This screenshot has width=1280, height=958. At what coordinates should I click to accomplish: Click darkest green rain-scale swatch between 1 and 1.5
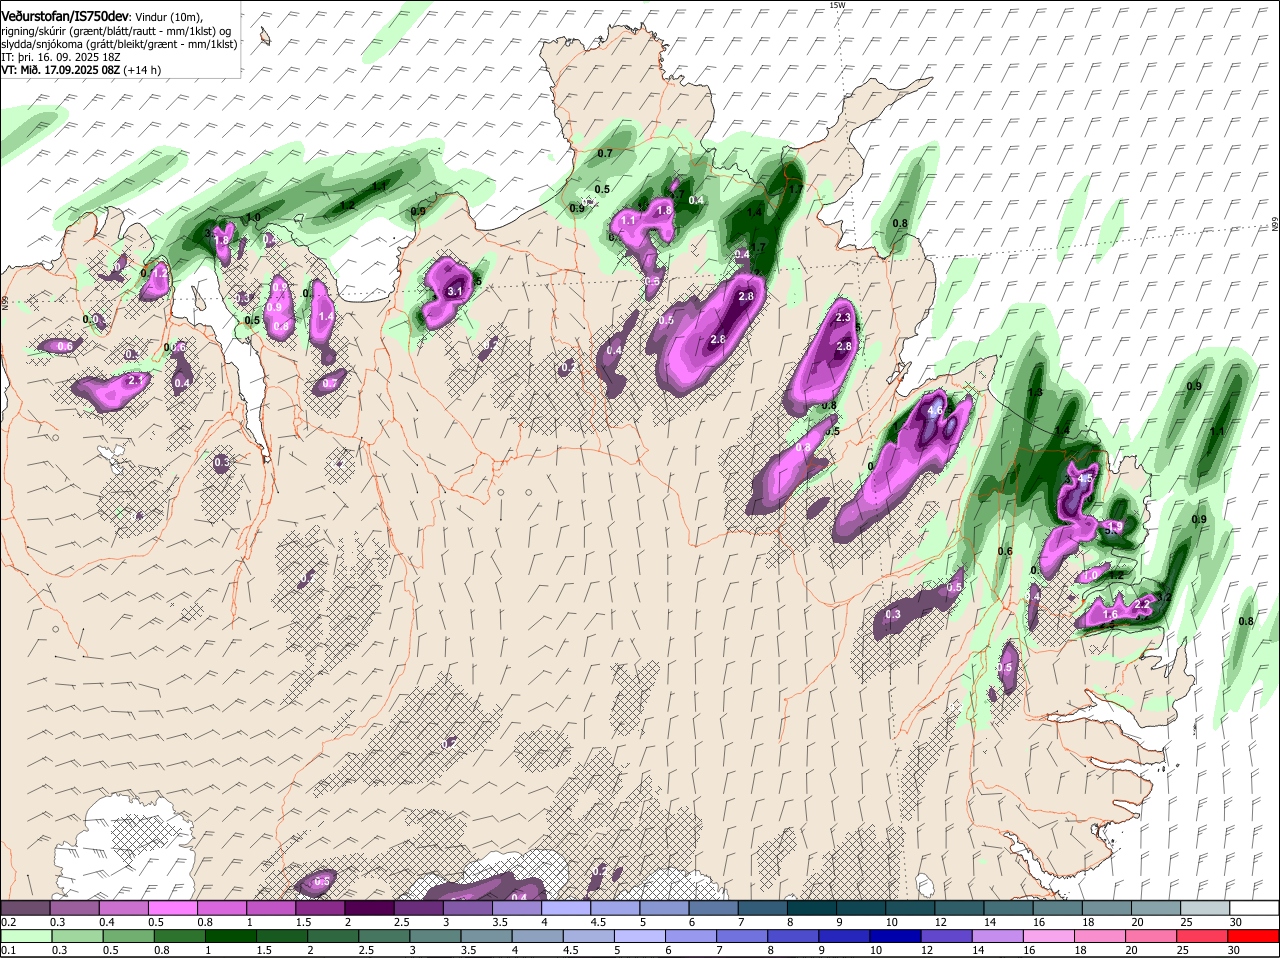tap(231, 936)
